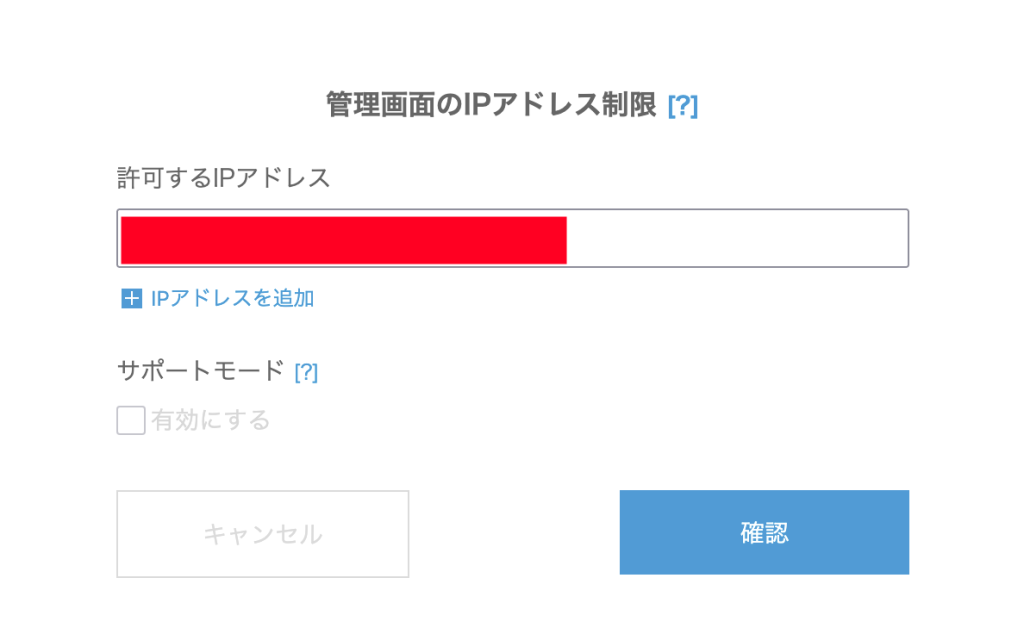Screen dimensions: 1024x634
Task: Click the red masked IP value
Action: [x=343, y=240]
